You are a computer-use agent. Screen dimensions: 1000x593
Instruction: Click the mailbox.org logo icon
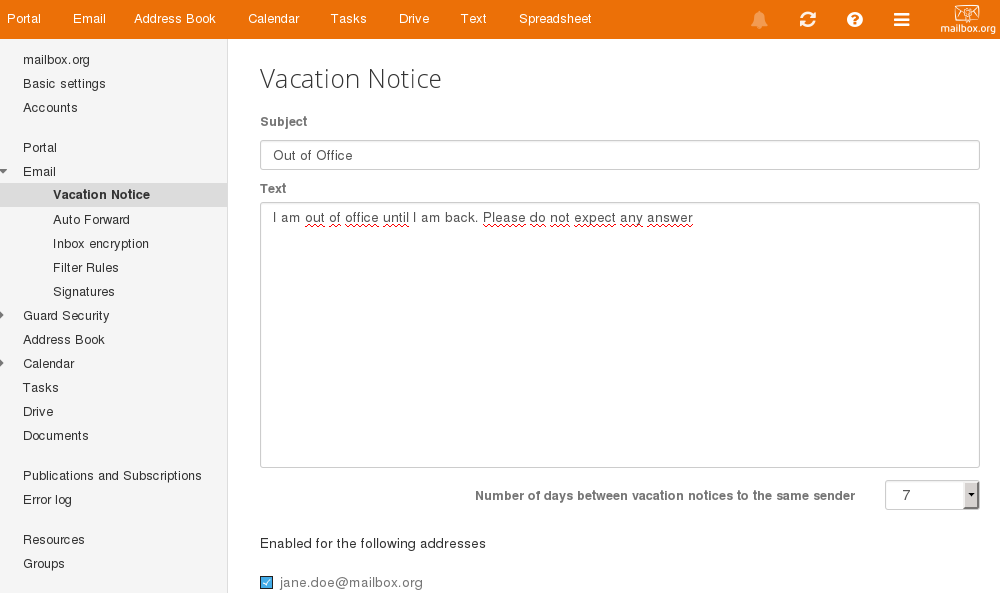click(x=967, y=18)
